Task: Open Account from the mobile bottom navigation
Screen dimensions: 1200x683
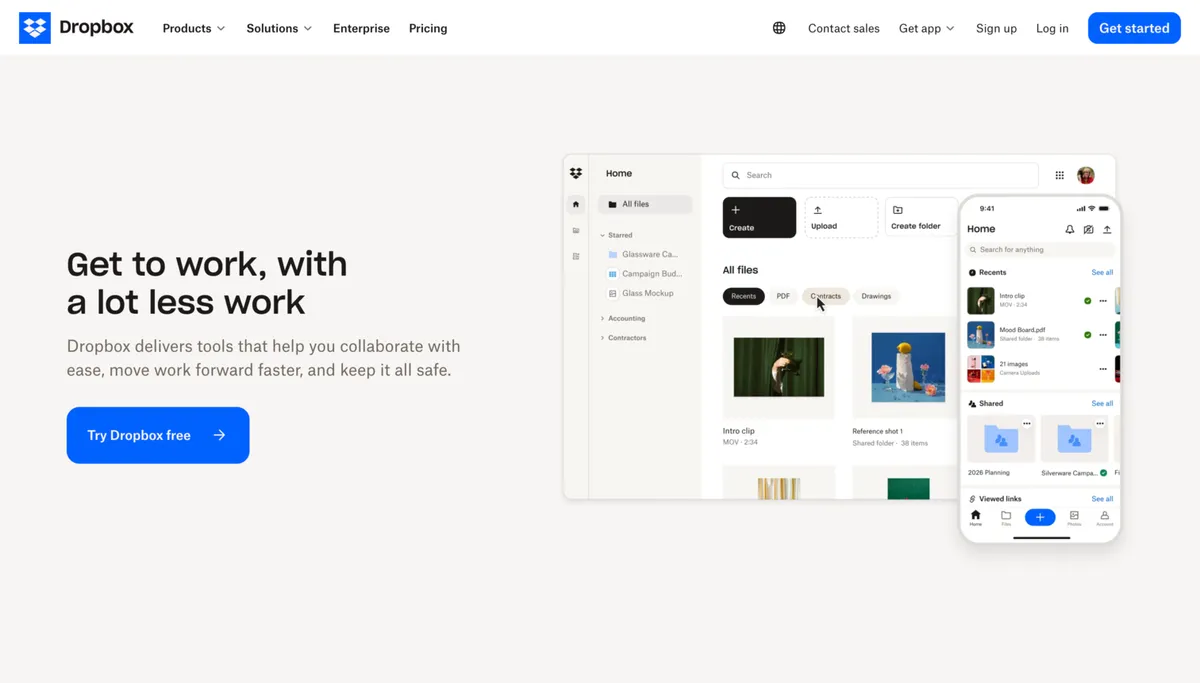Action: coord(1105,517)
